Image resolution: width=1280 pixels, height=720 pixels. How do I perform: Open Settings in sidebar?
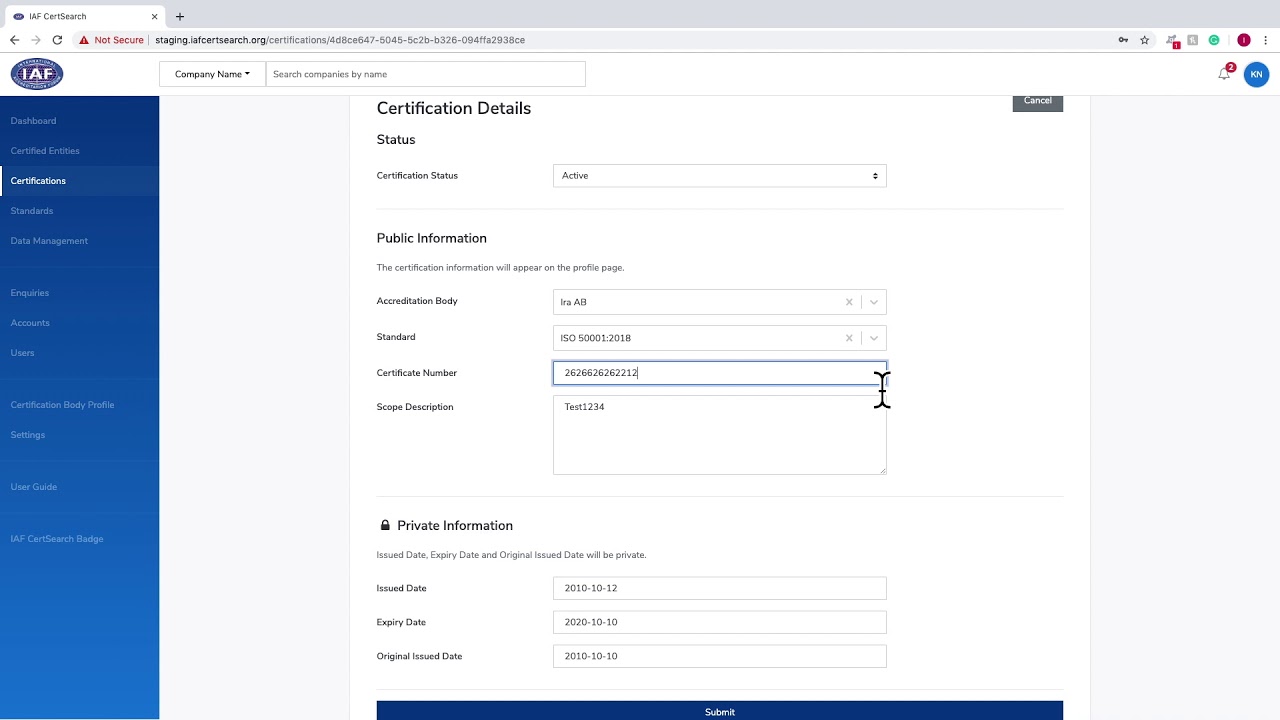click(28, 435)
